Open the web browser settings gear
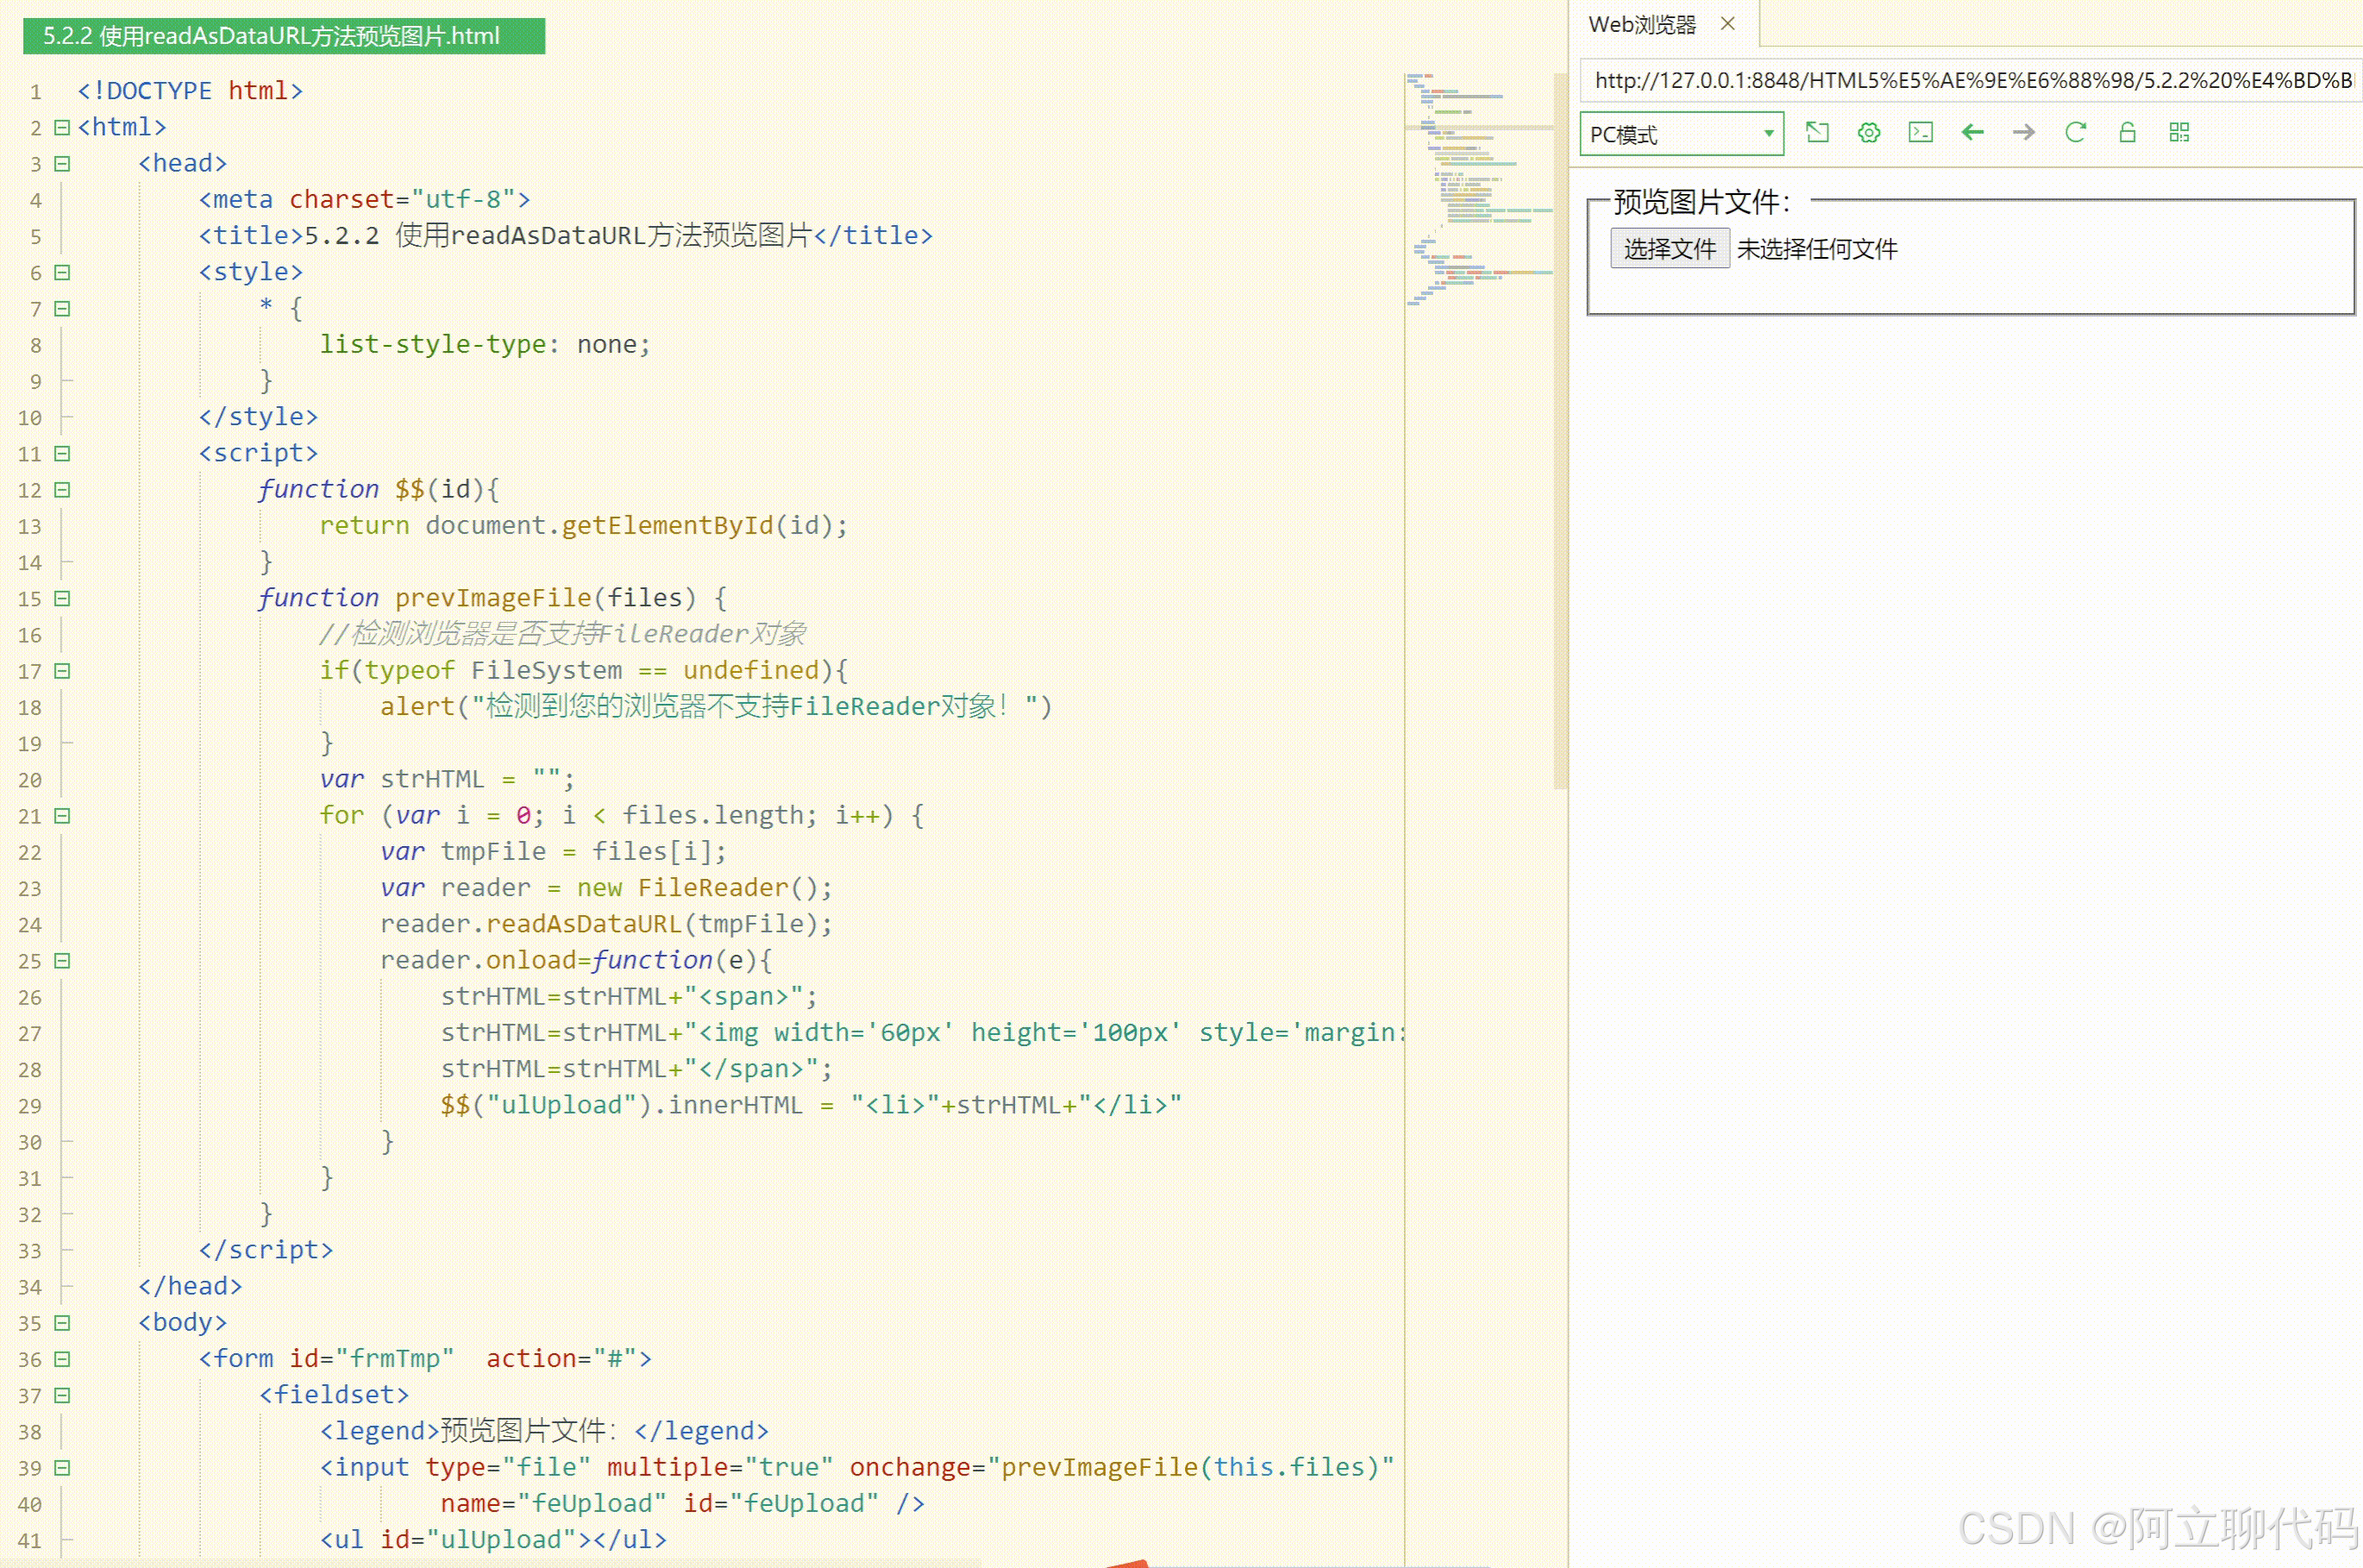The image size is (2363, 1568). click(1868, 132)
